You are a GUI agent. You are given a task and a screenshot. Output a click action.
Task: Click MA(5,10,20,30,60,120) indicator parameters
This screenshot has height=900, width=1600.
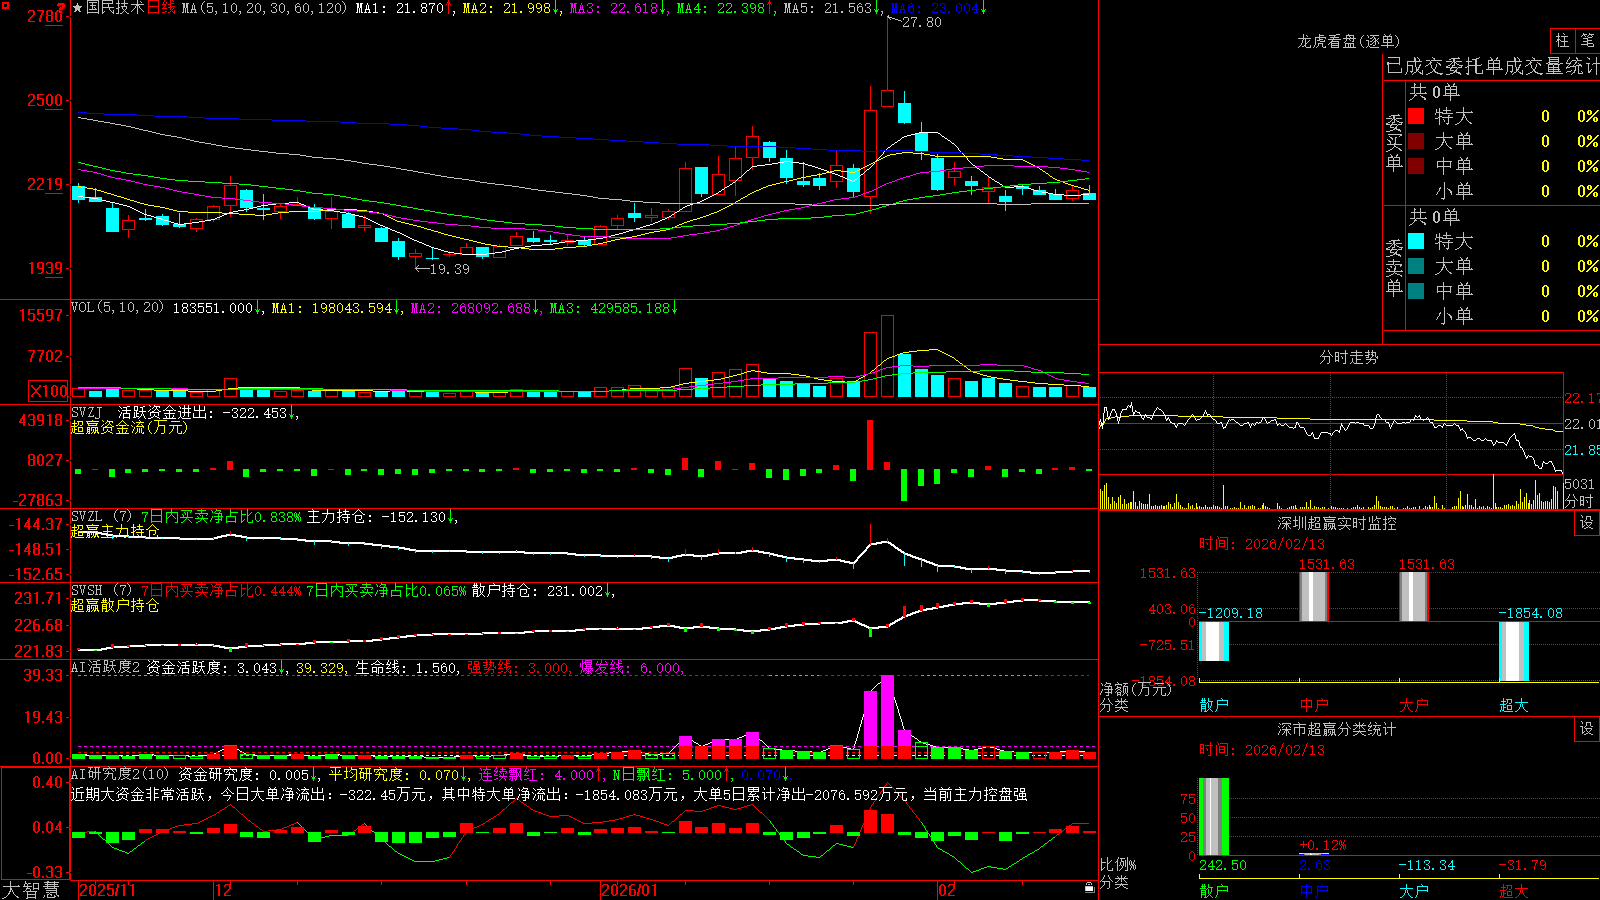[264, 8]
